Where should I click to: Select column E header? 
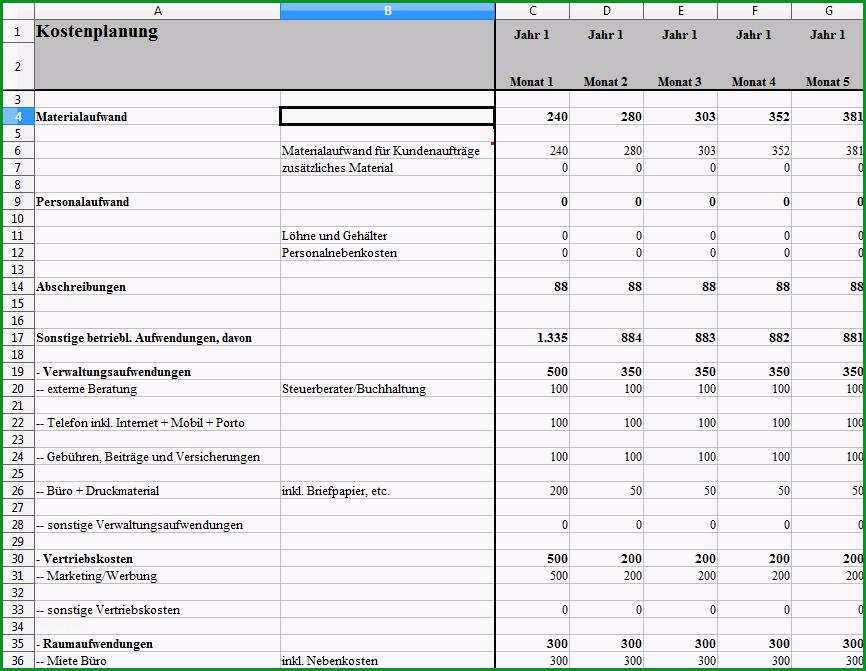pos(680,10)
